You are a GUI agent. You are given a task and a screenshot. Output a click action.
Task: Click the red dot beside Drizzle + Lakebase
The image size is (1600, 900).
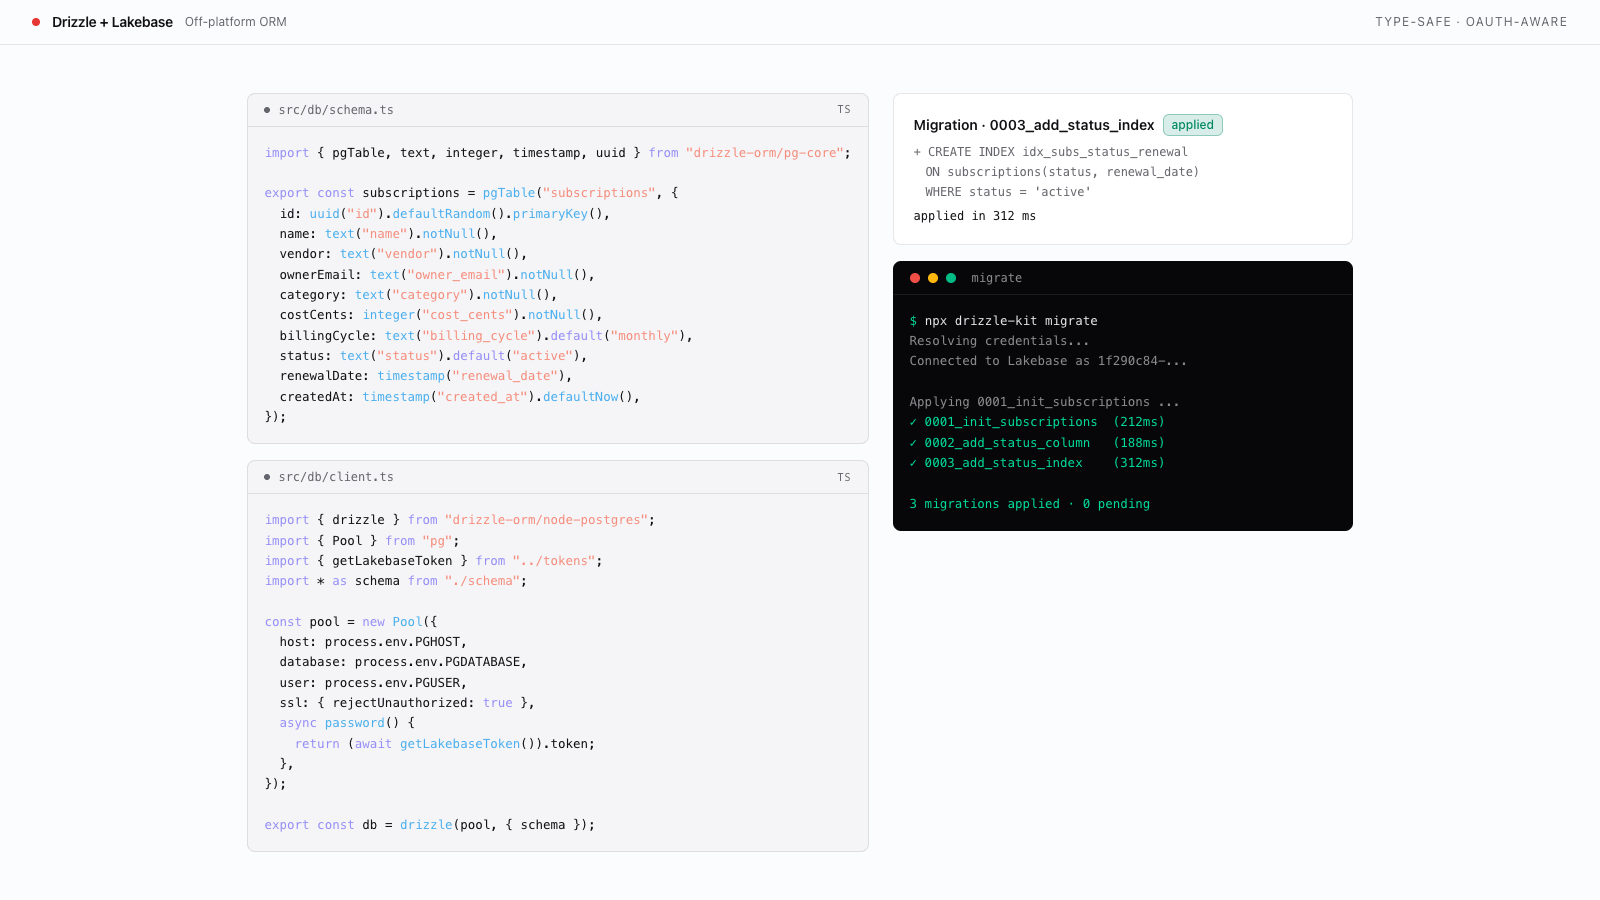click(36, 22)
